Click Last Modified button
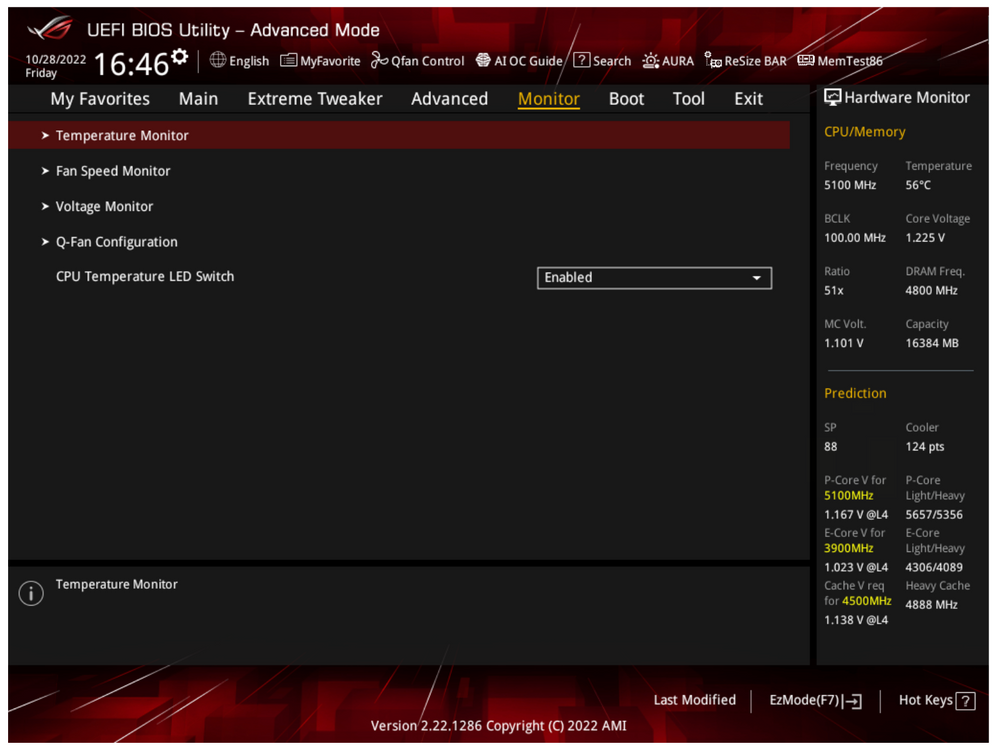 pos(694,700)
